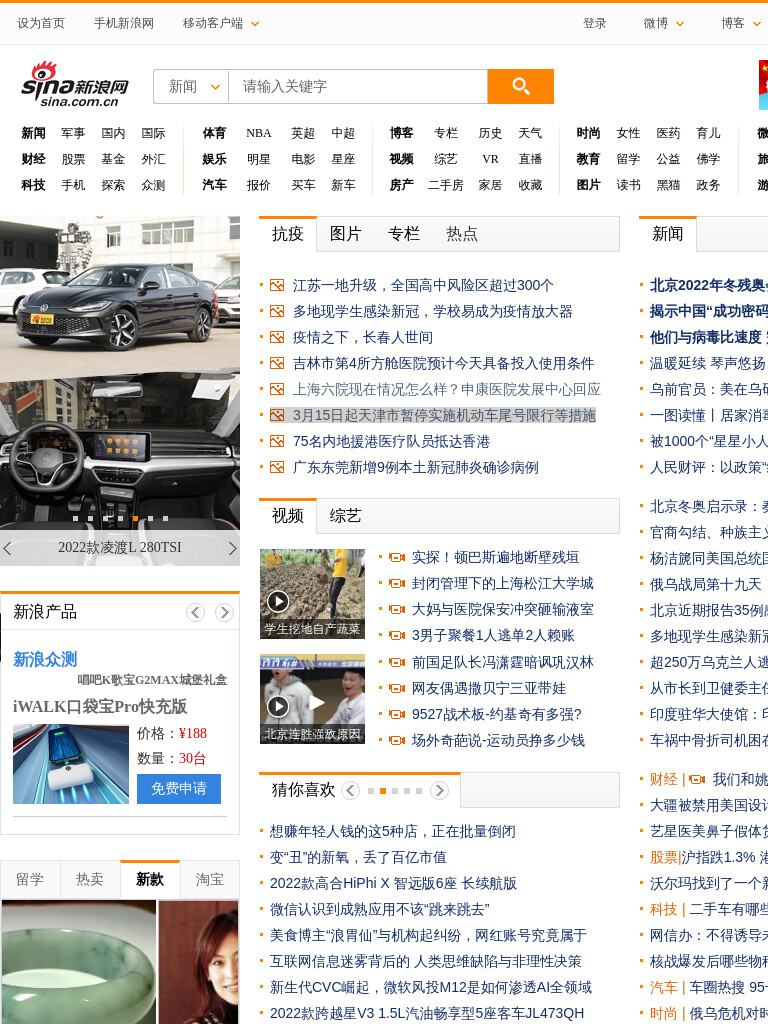Select the 留学 tab above product images
The image size is (768, 1024).
[x=30, y=880]
